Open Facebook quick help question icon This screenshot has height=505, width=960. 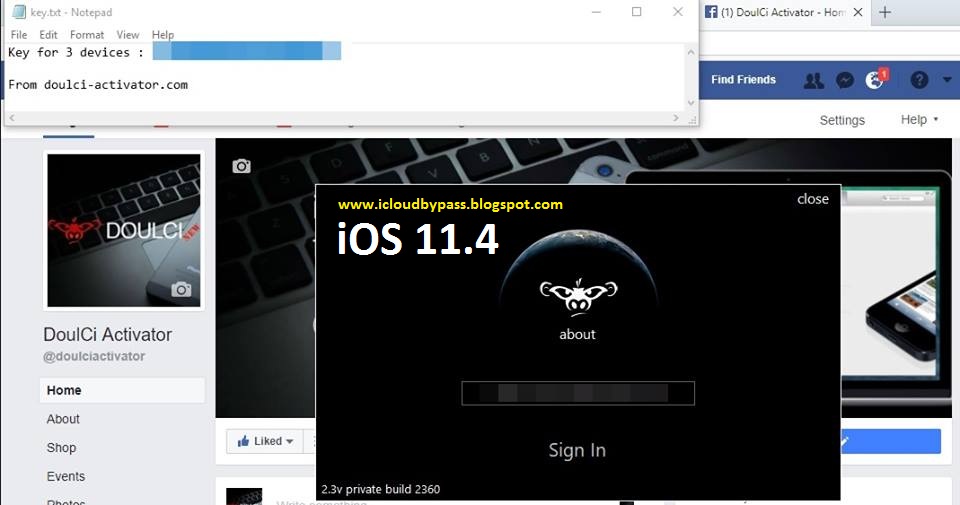click(x=919, y=80)
